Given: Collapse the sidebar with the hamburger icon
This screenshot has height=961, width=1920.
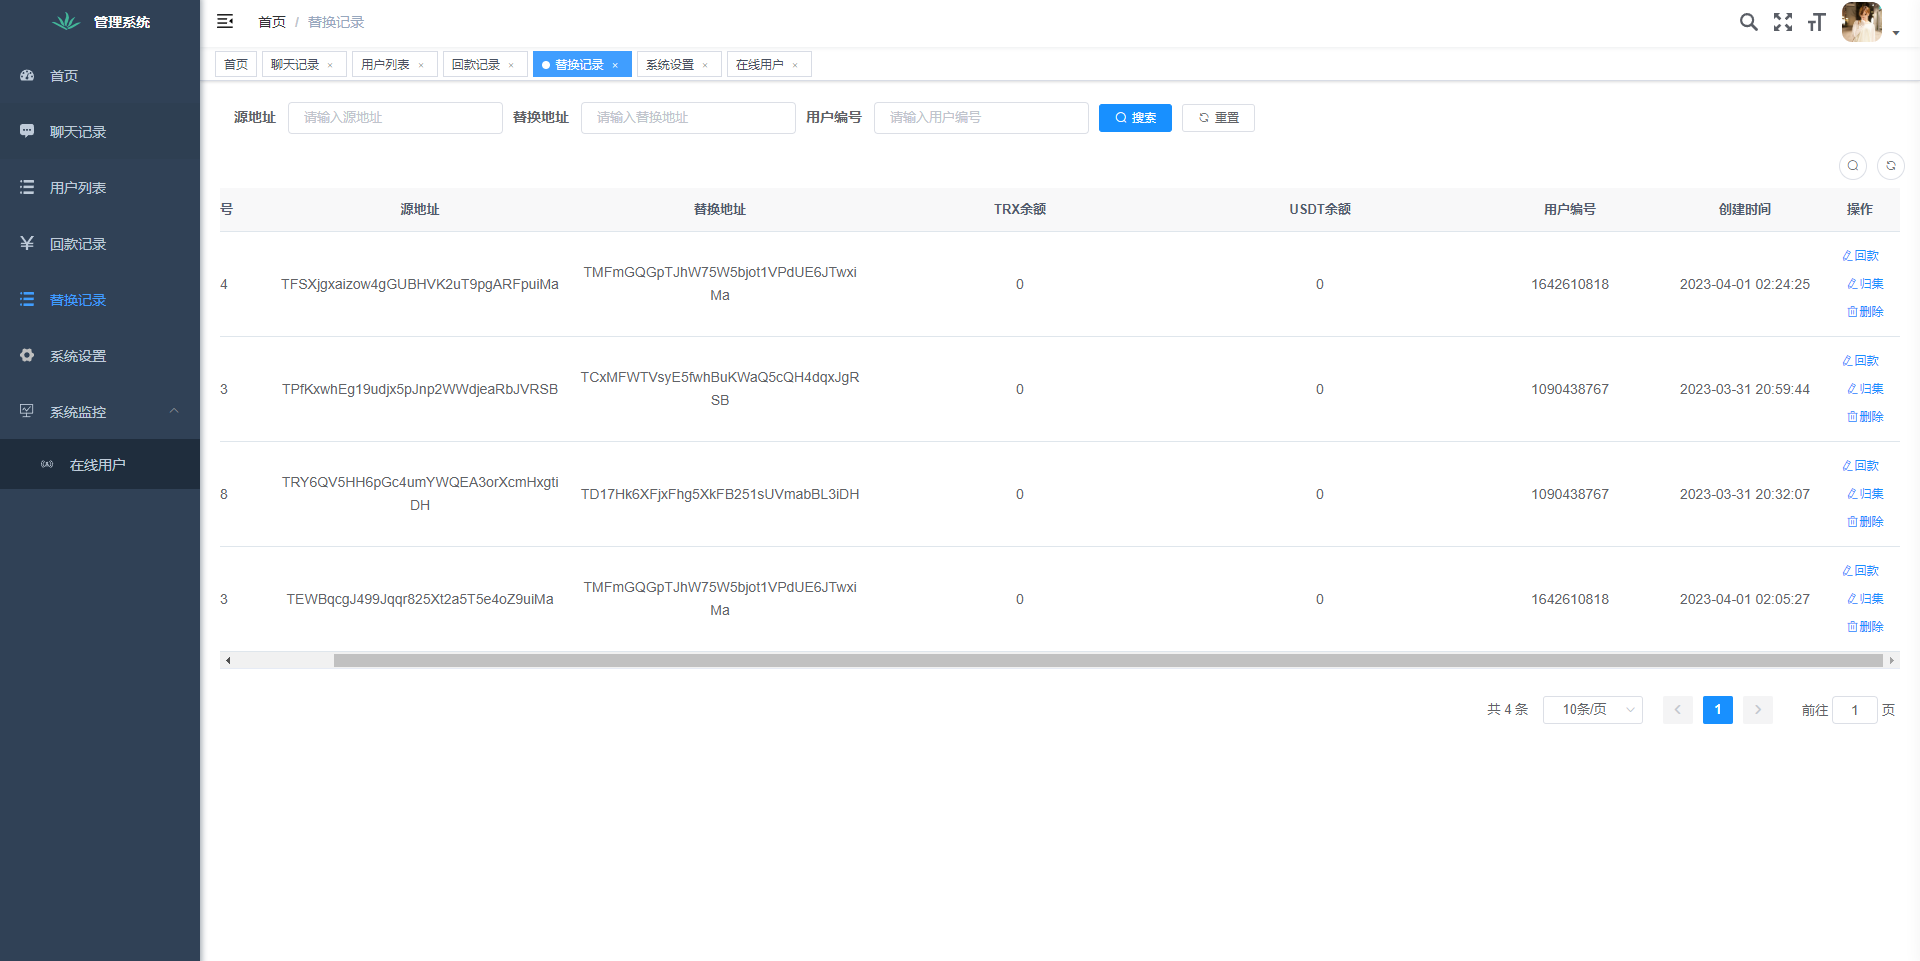Looking at the screenshot, I should [x=225, y=21].
